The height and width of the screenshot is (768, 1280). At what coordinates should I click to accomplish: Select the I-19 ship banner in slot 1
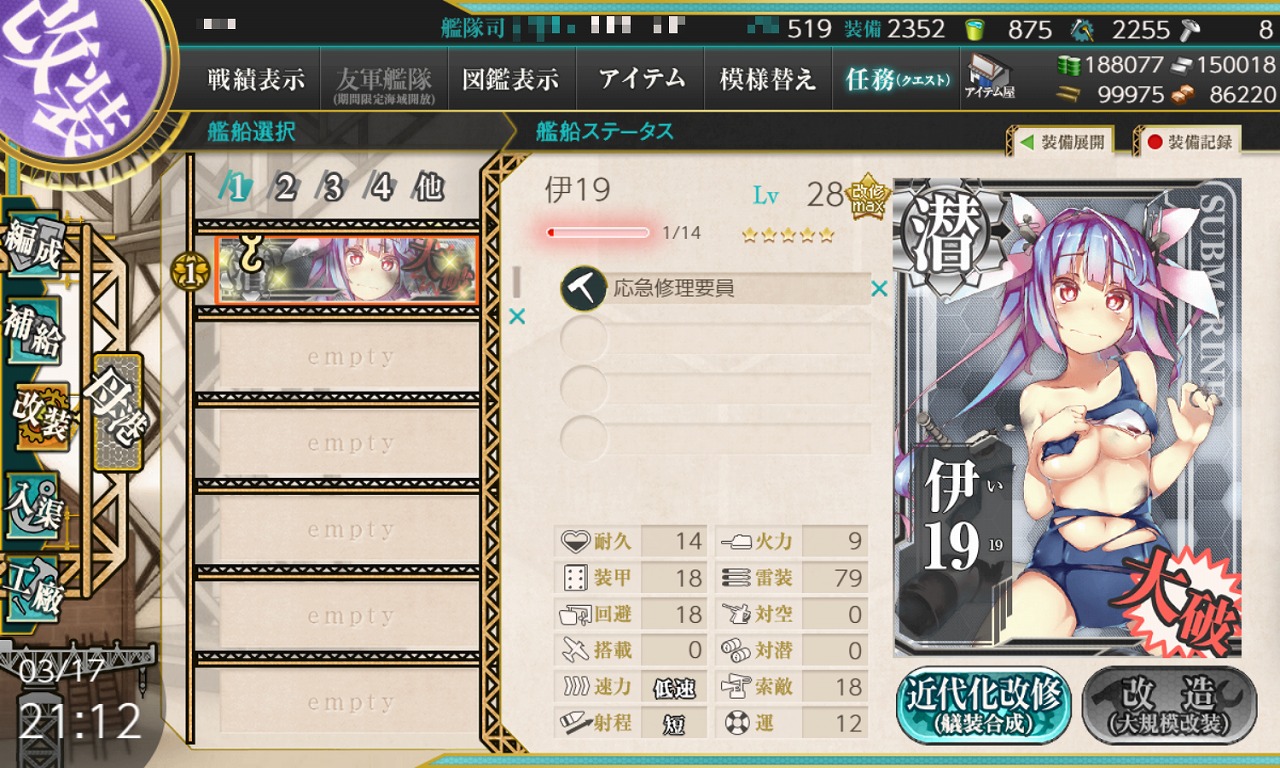pyautogui.click(x=347, y=270)
